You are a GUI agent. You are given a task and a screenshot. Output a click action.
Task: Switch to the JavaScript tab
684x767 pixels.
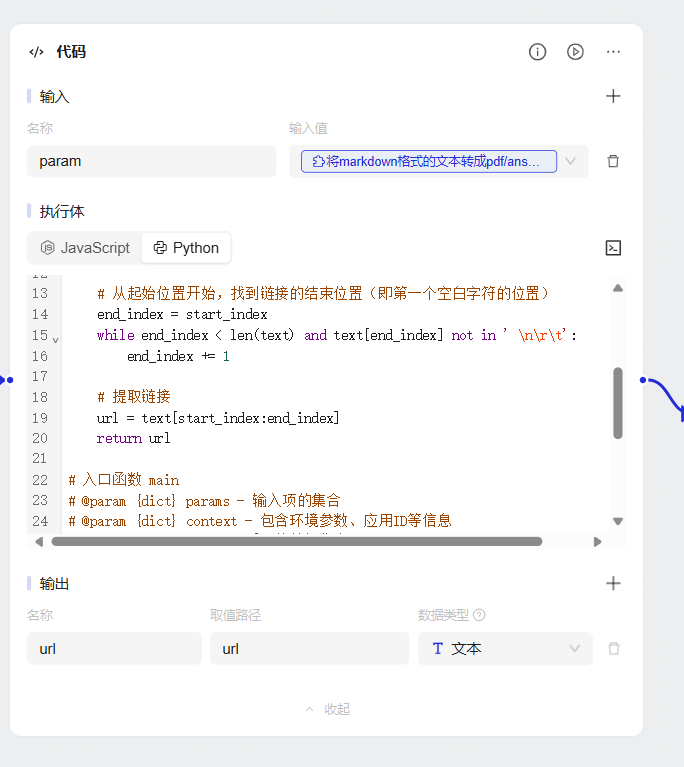85,248
